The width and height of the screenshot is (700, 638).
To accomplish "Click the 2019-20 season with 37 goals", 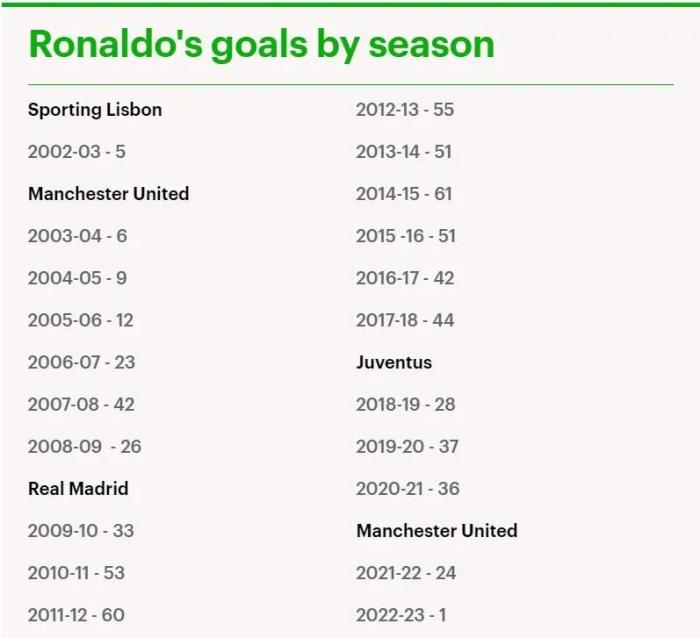I will click(407, 446).
